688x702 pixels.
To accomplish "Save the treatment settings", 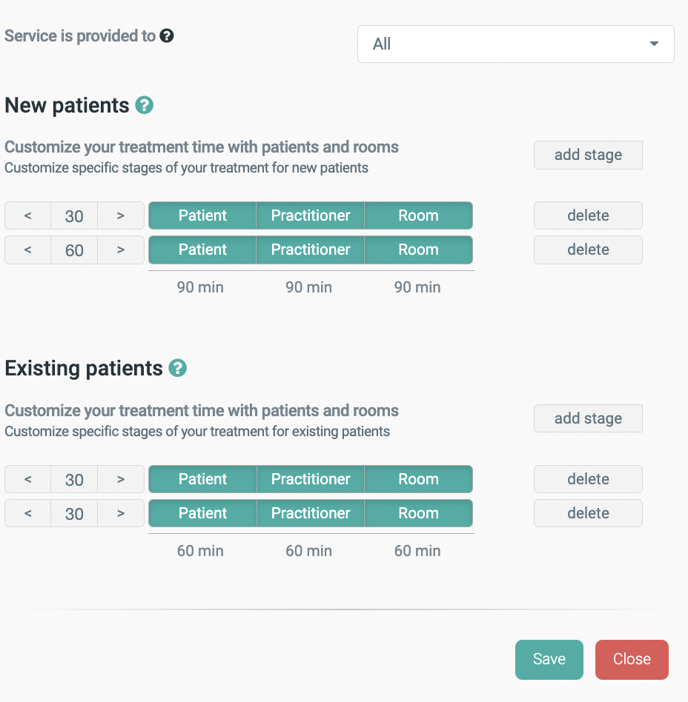I will pyautogui.click(x=549, y=659).
